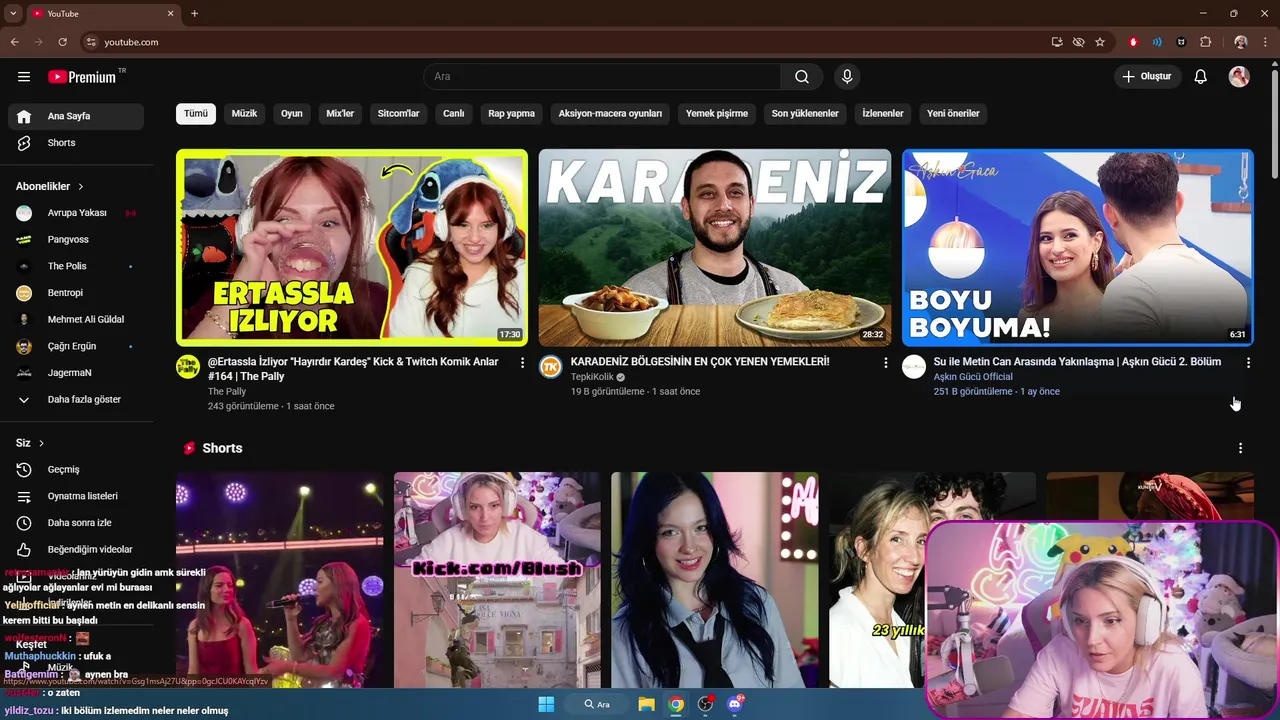Select the Yemek pişirme chip
Screen dimensions: 1280x720
click(717, 114)
